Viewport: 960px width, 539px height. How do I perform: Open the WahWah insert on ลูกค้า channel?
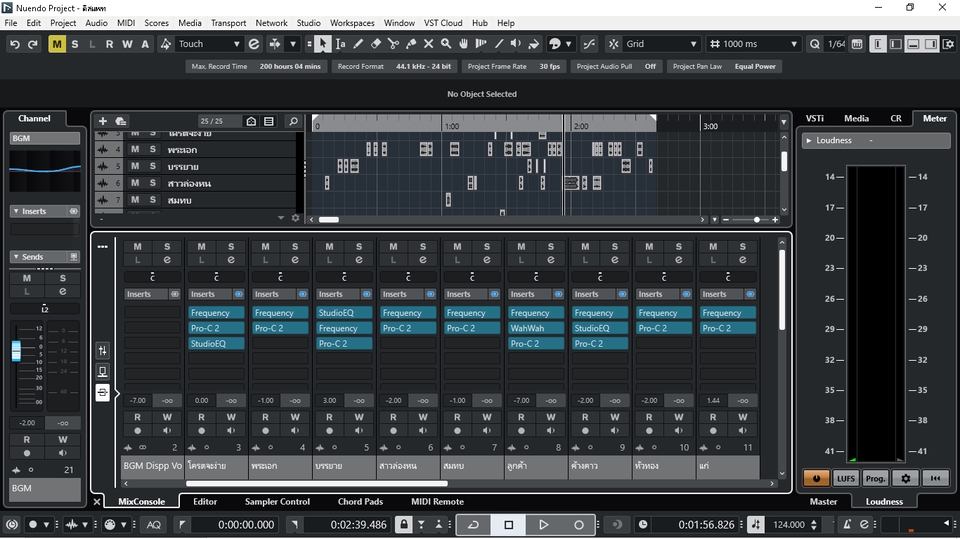pos(536,328)
